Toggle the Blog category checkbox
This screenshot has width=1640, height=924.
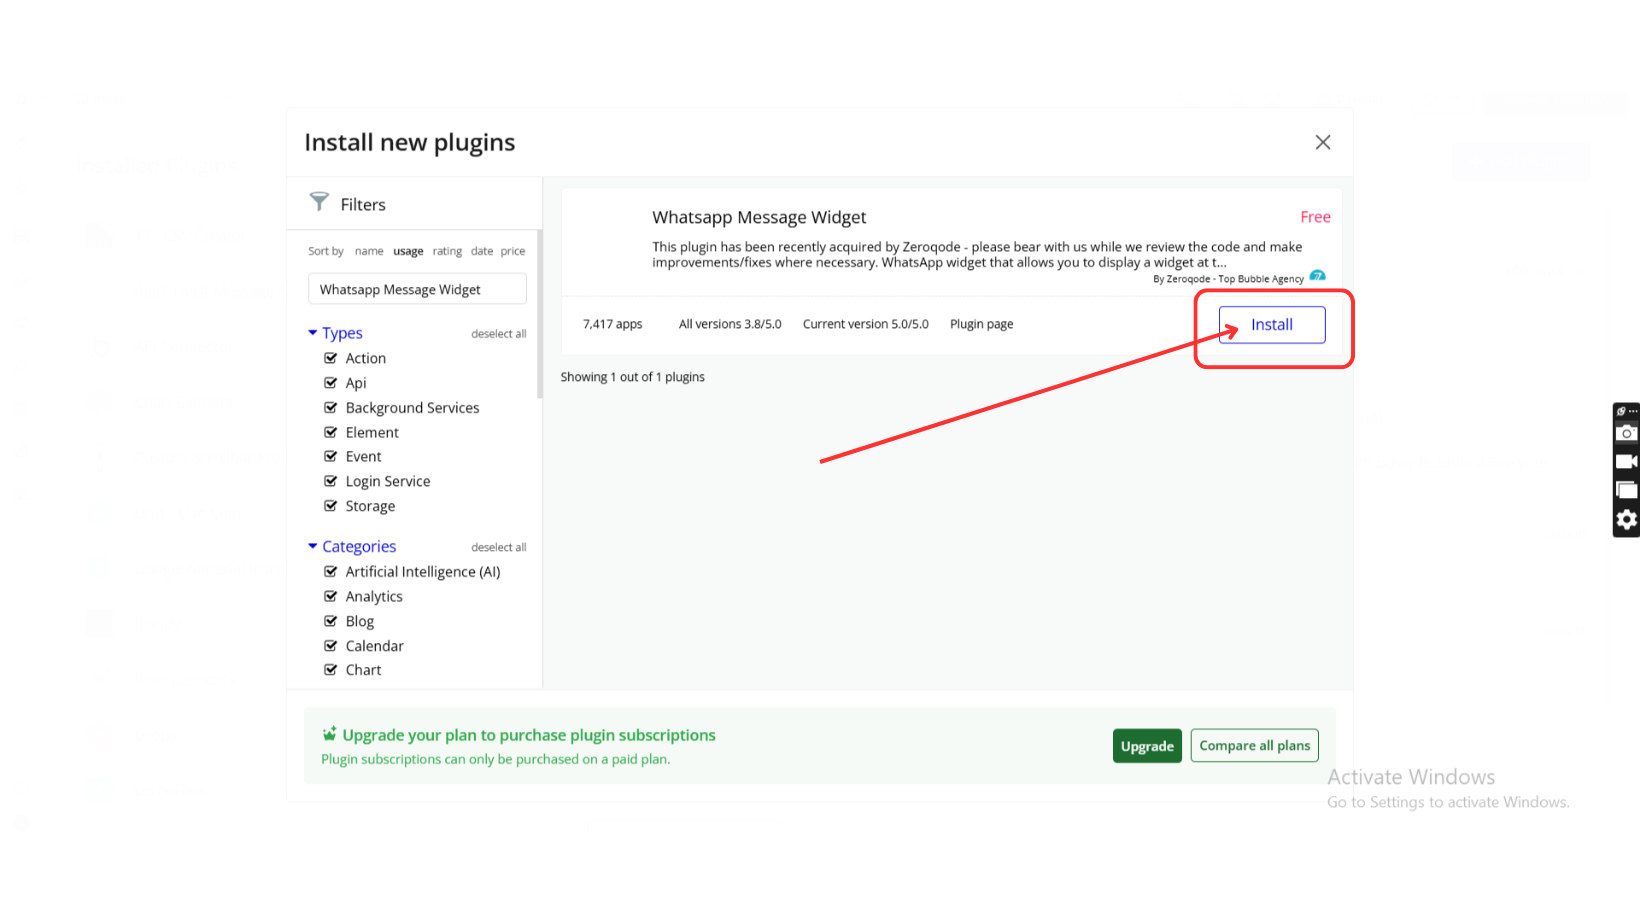(x=330, y=621)
